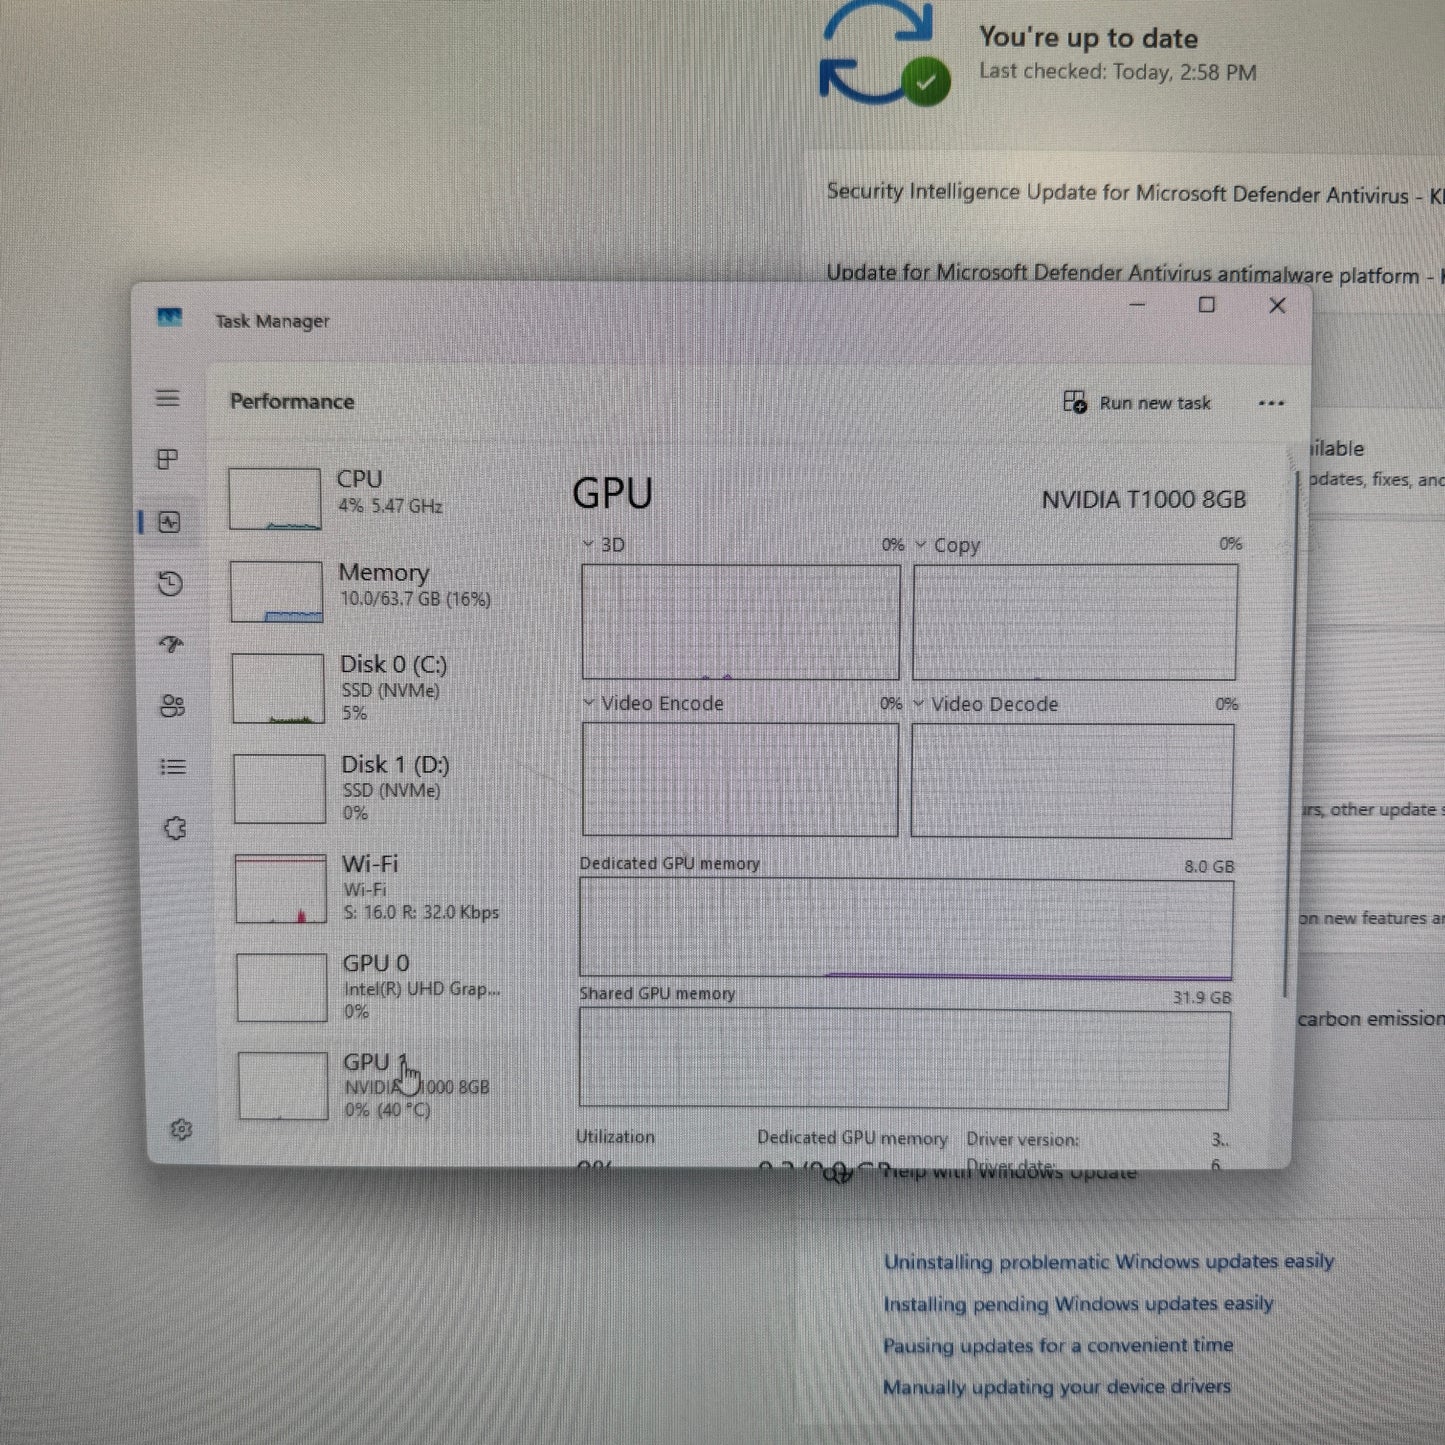
Task: Open the Users page icon
Action: click(172, 706)
